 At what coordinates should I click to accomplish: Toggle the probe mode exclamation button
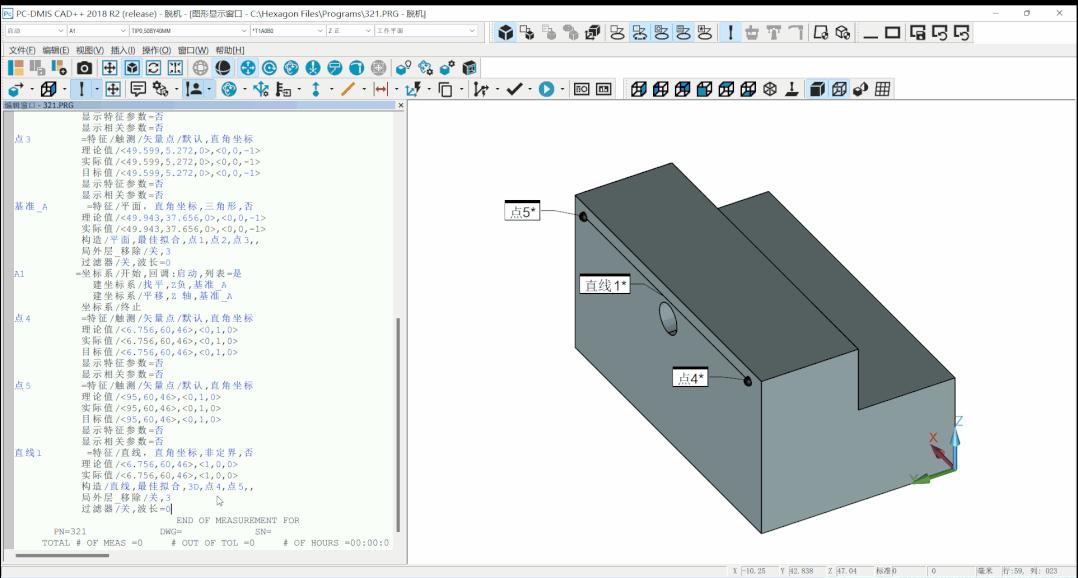(82, 90)
